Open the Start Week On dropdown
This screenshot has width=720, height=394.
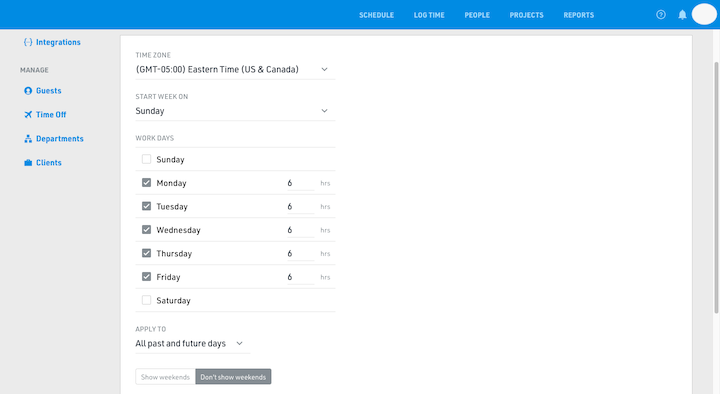pos(235,111)
